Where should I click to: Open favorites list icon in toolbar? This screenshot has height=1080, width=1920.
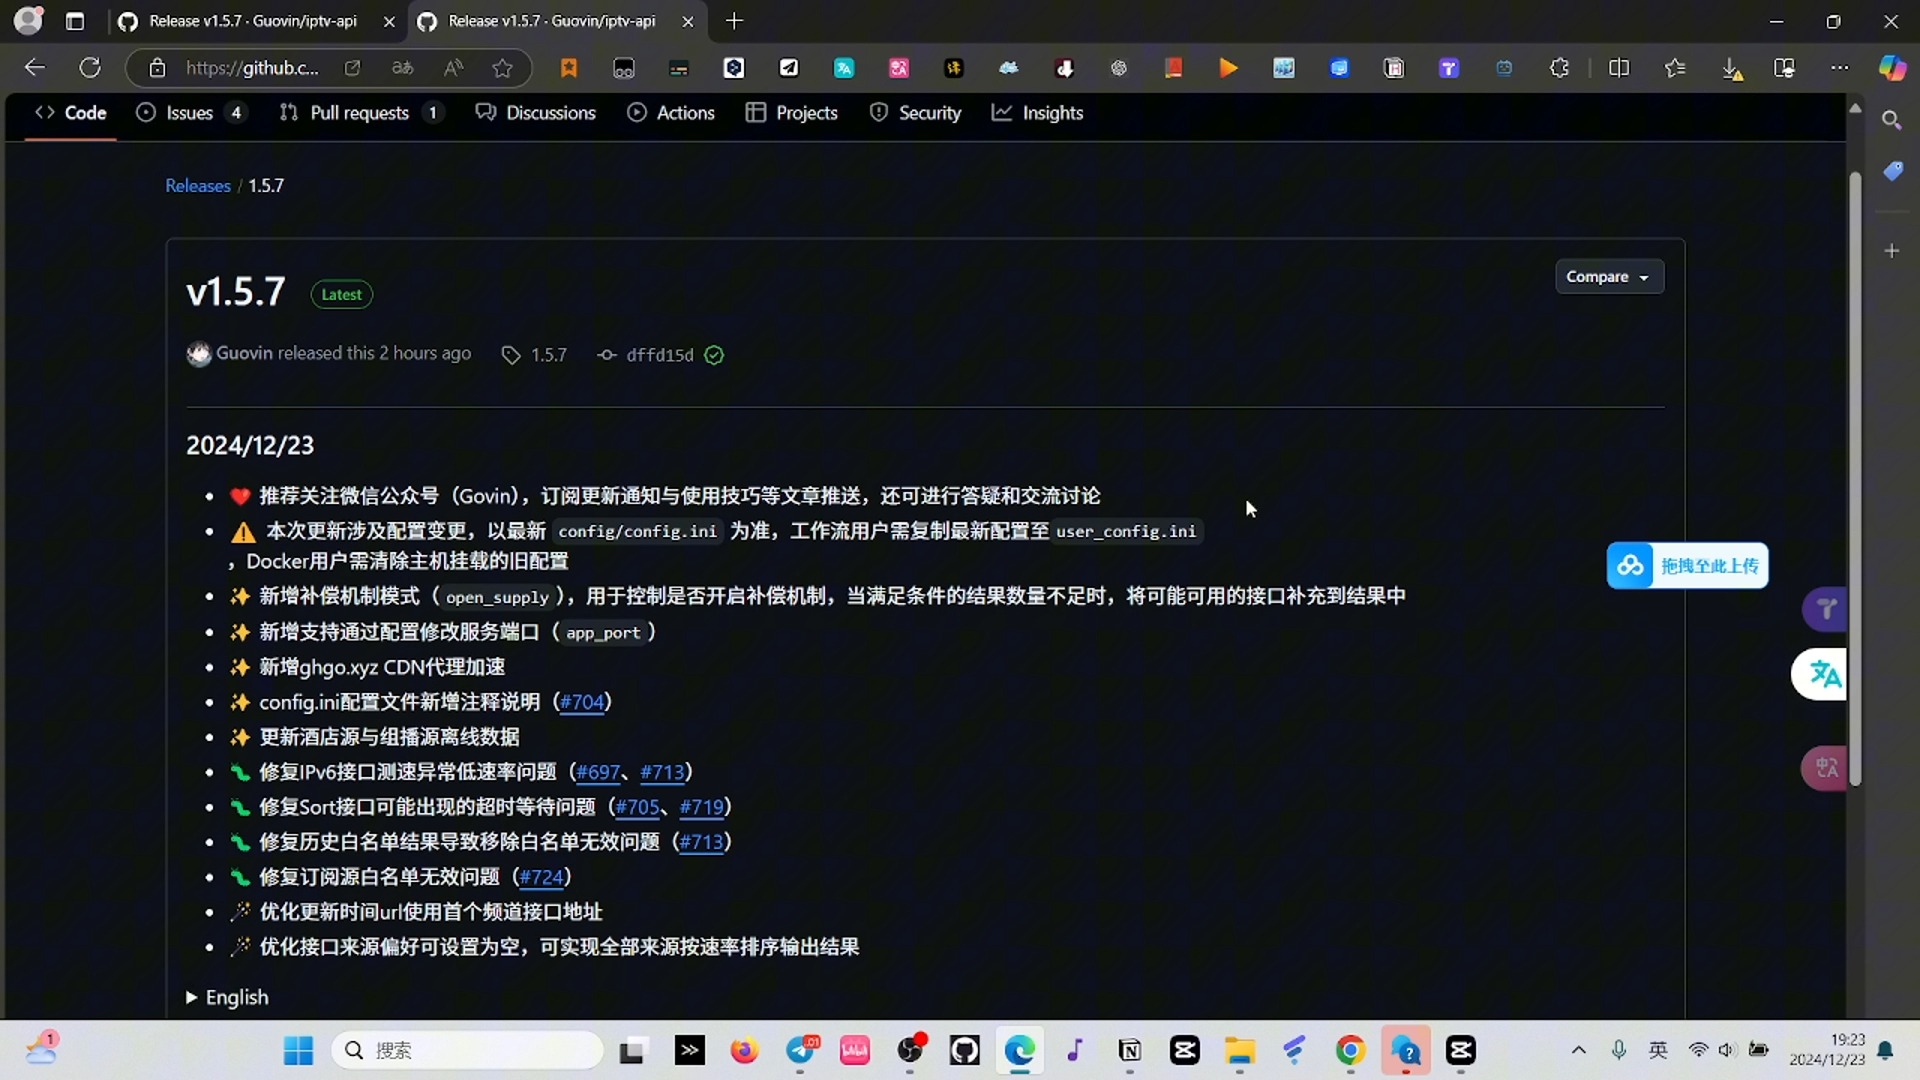coord(1675,68)
